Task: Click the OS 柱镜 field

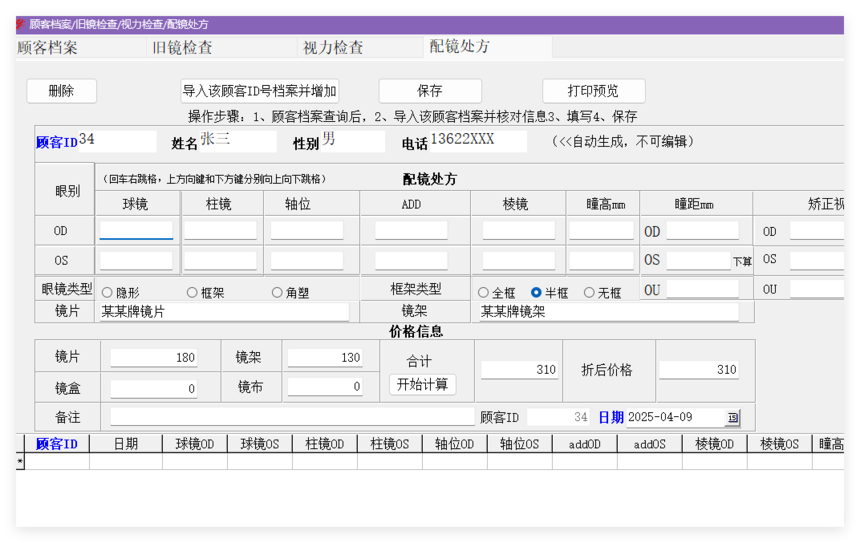Action: coord(220,261)
